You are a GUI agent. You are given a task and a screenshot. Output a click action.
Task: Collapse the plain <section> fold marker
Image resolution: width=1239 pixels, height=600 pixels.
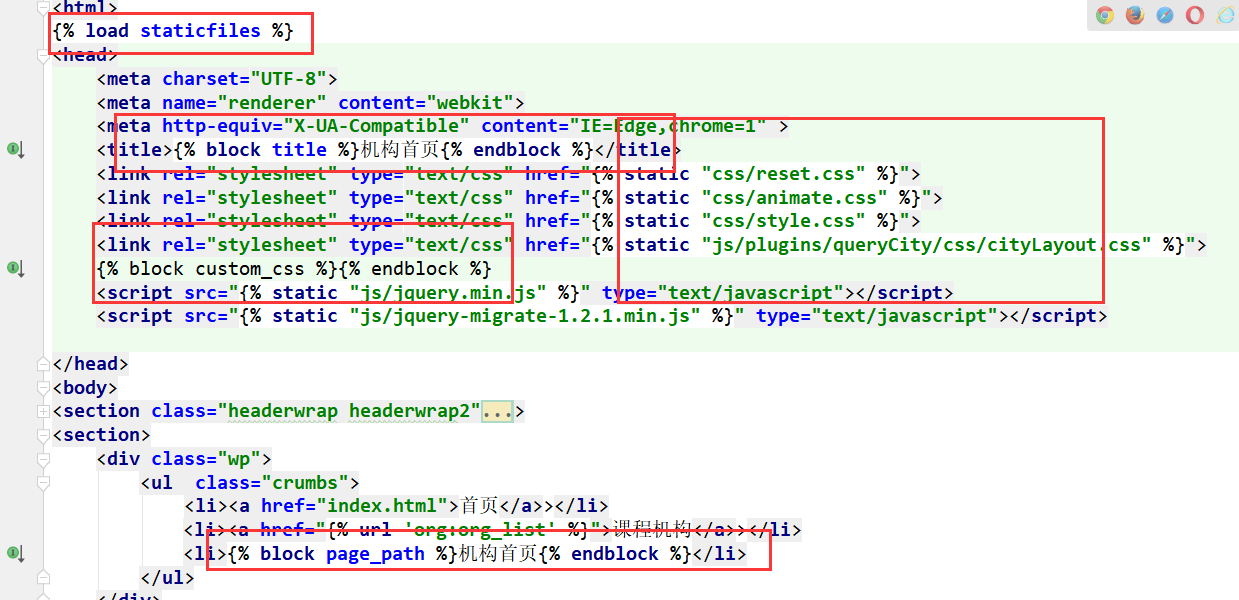coord(42,435)
